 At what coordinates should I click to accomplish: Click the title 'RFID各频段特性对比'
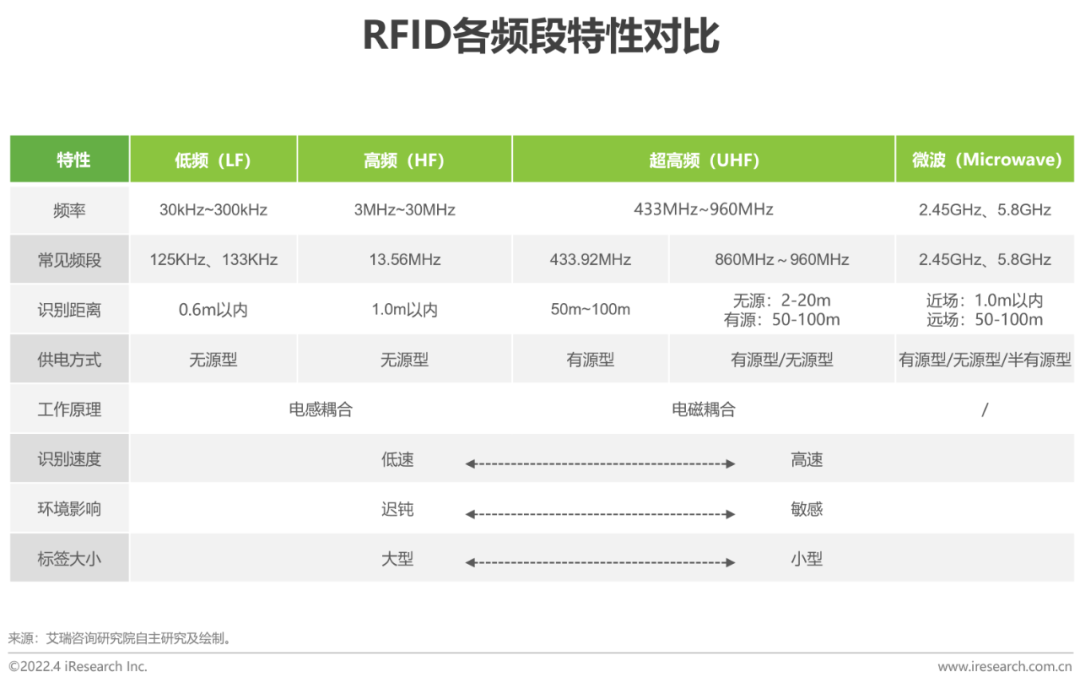[541, 36]
